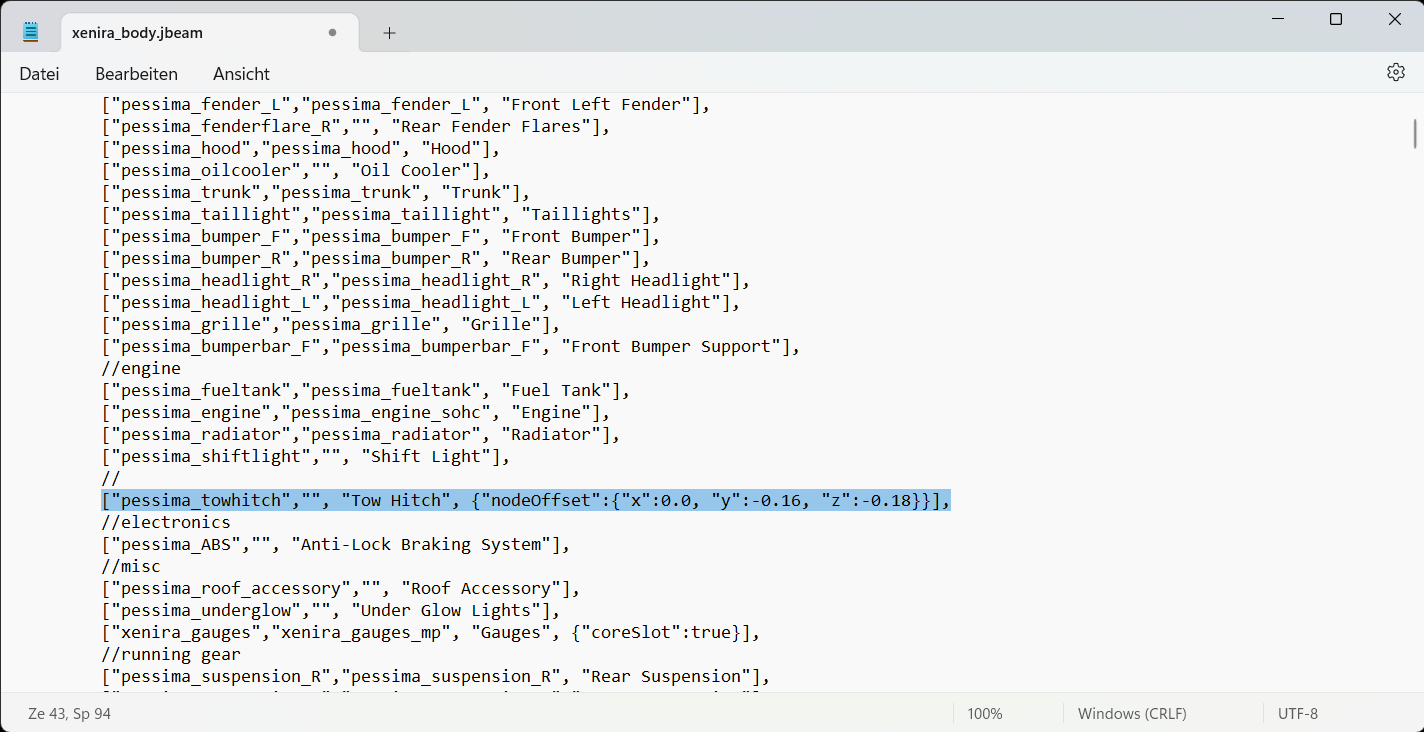The width and height of the screenshot is (1424, 732).
Task: Select the xenira_body.jbeam tab
Action: pos(137,33)
